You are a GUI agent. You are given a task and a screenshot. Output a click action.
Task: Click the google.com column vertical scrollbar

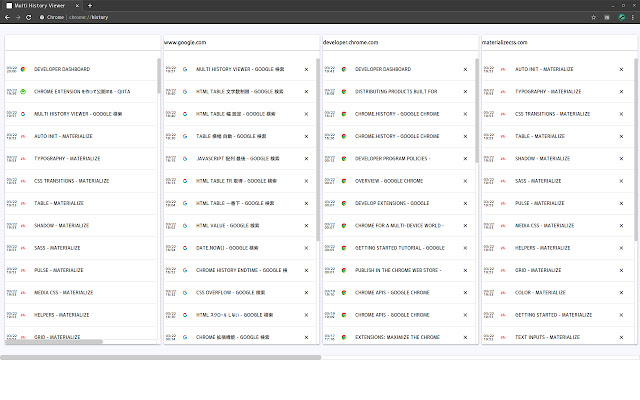318,149
